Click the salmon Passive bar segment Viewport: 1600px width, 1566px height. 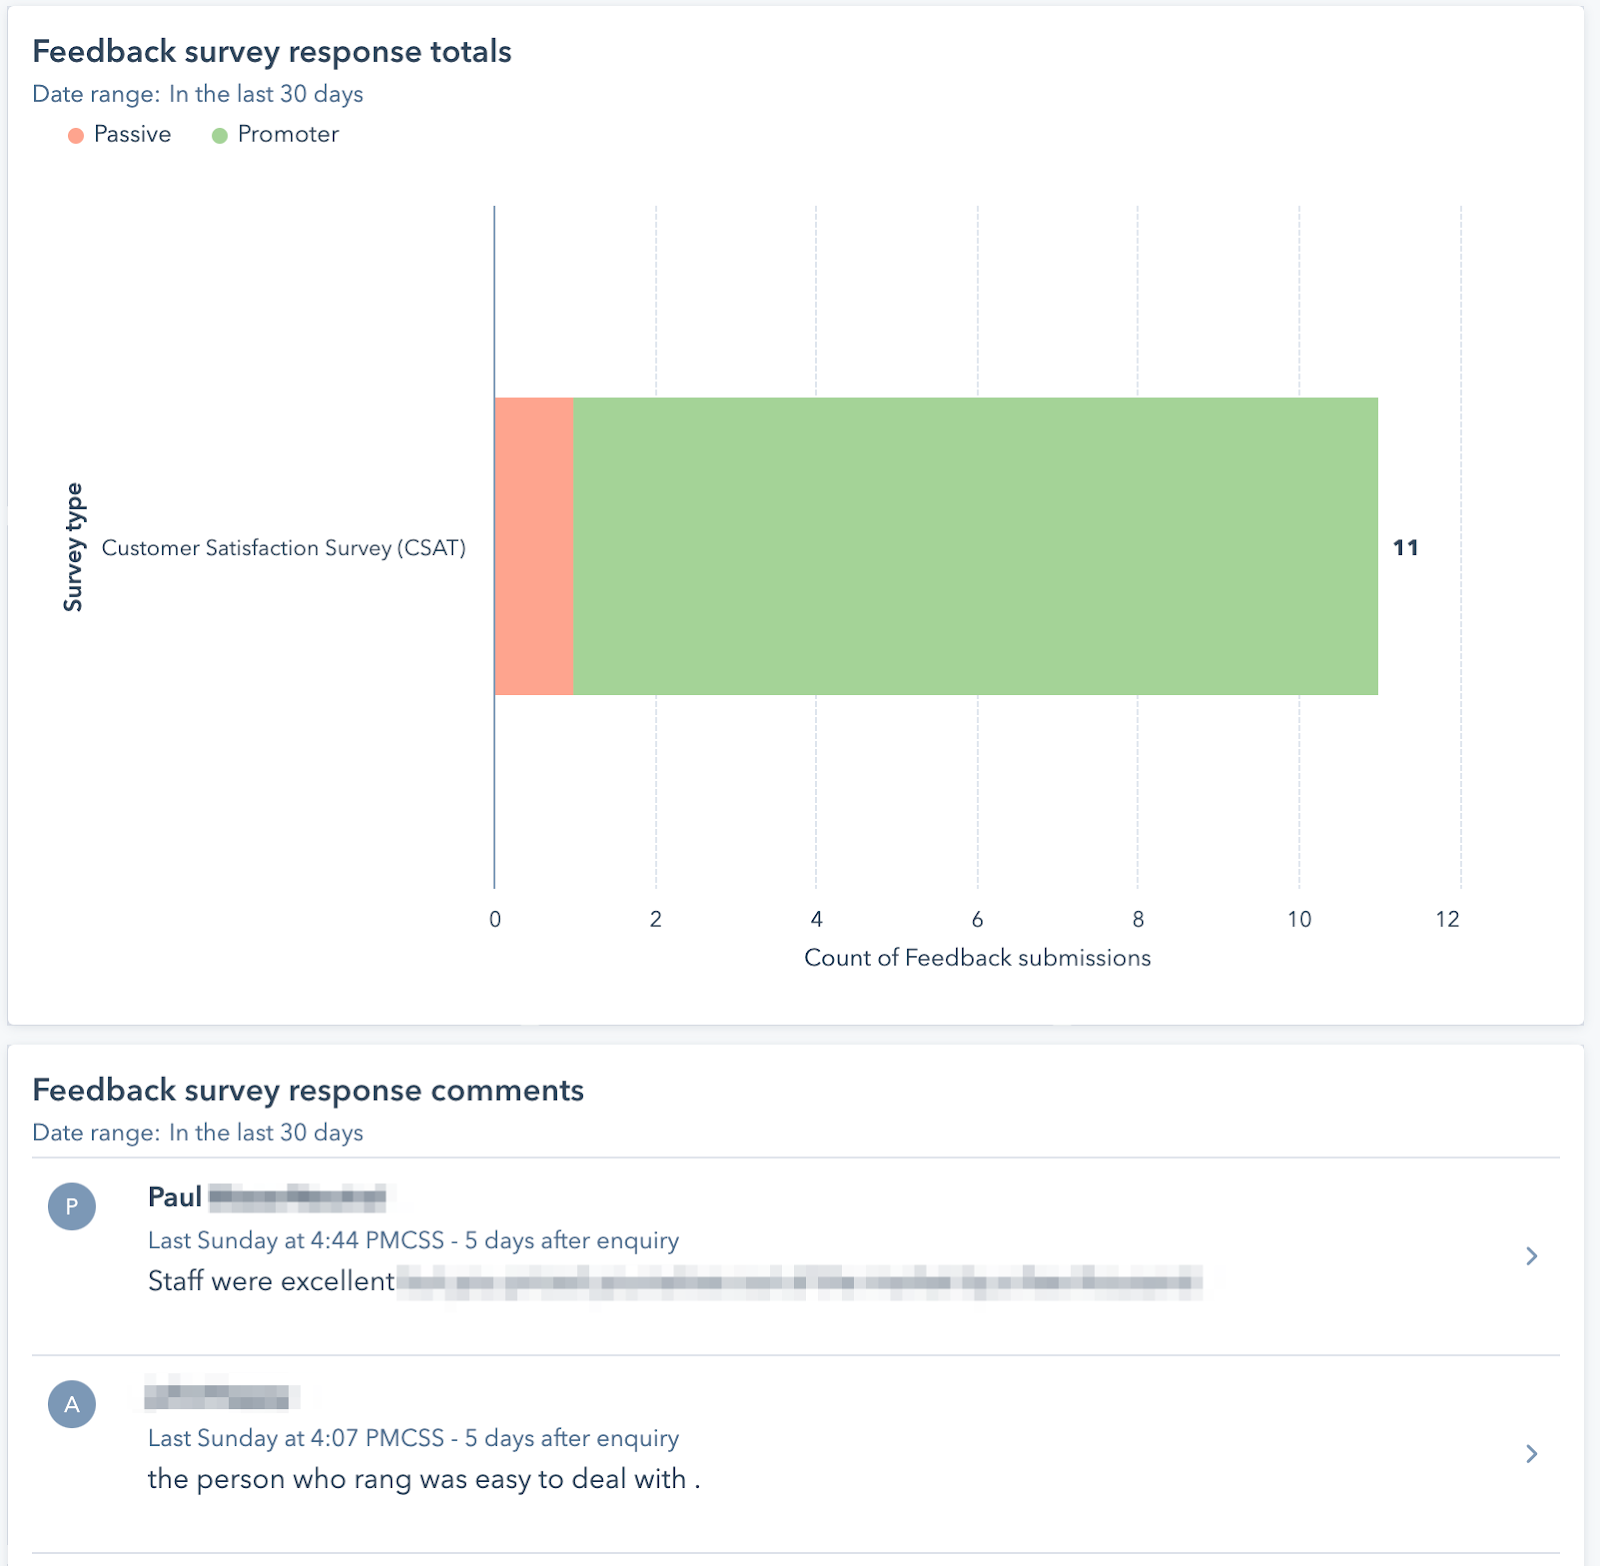[534, 546]
